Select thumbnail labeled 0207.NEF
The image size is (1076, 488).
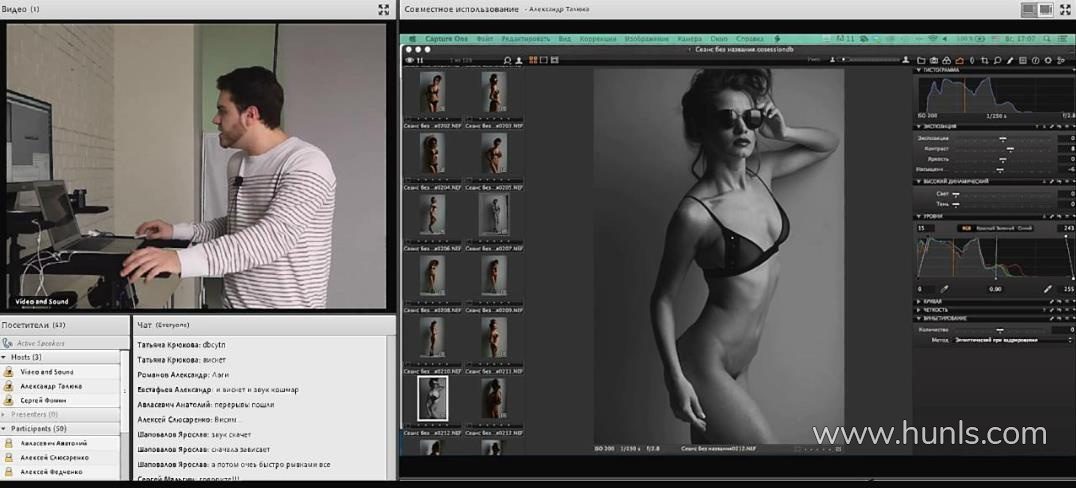(x=493, y=215)
